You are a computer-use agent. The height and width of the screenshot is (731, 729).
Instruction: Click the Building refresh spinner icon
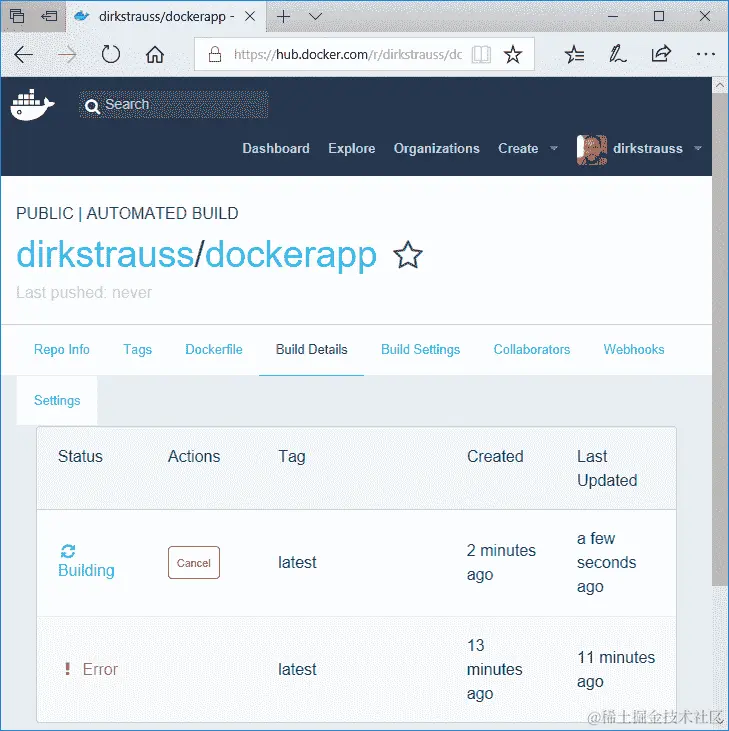point(68,551)
